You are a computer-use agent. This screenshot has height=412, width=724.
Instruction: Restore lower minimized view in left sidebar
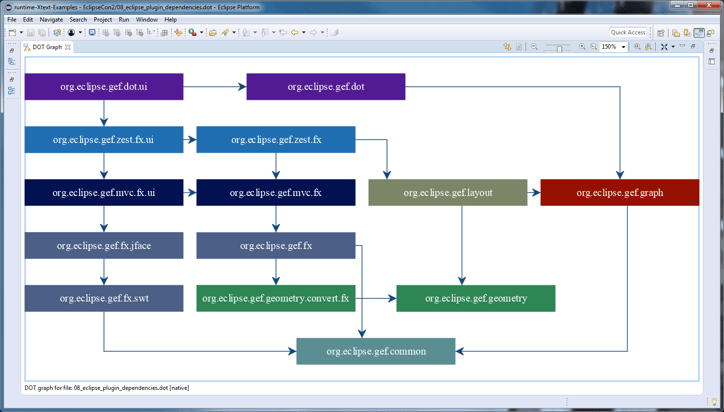point(12,80)
